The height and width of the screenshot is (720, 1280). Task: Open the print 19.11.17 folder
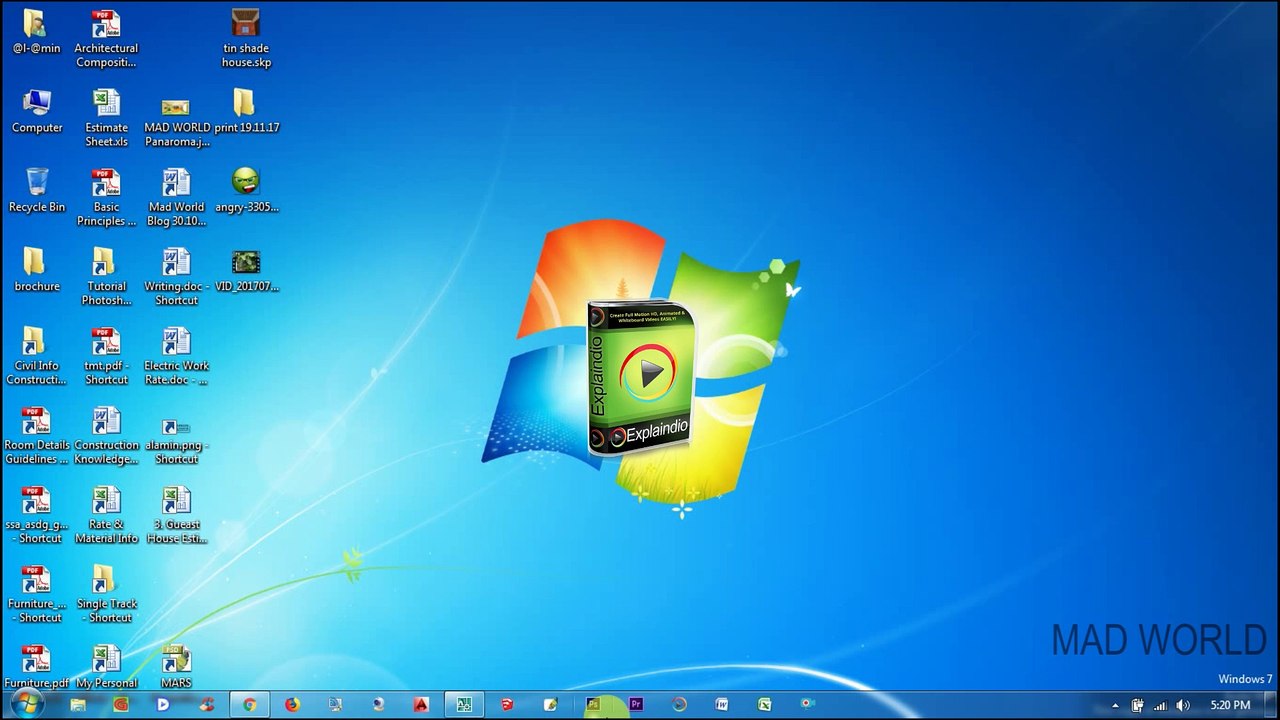pyautogui.click(x=246, y=111)
